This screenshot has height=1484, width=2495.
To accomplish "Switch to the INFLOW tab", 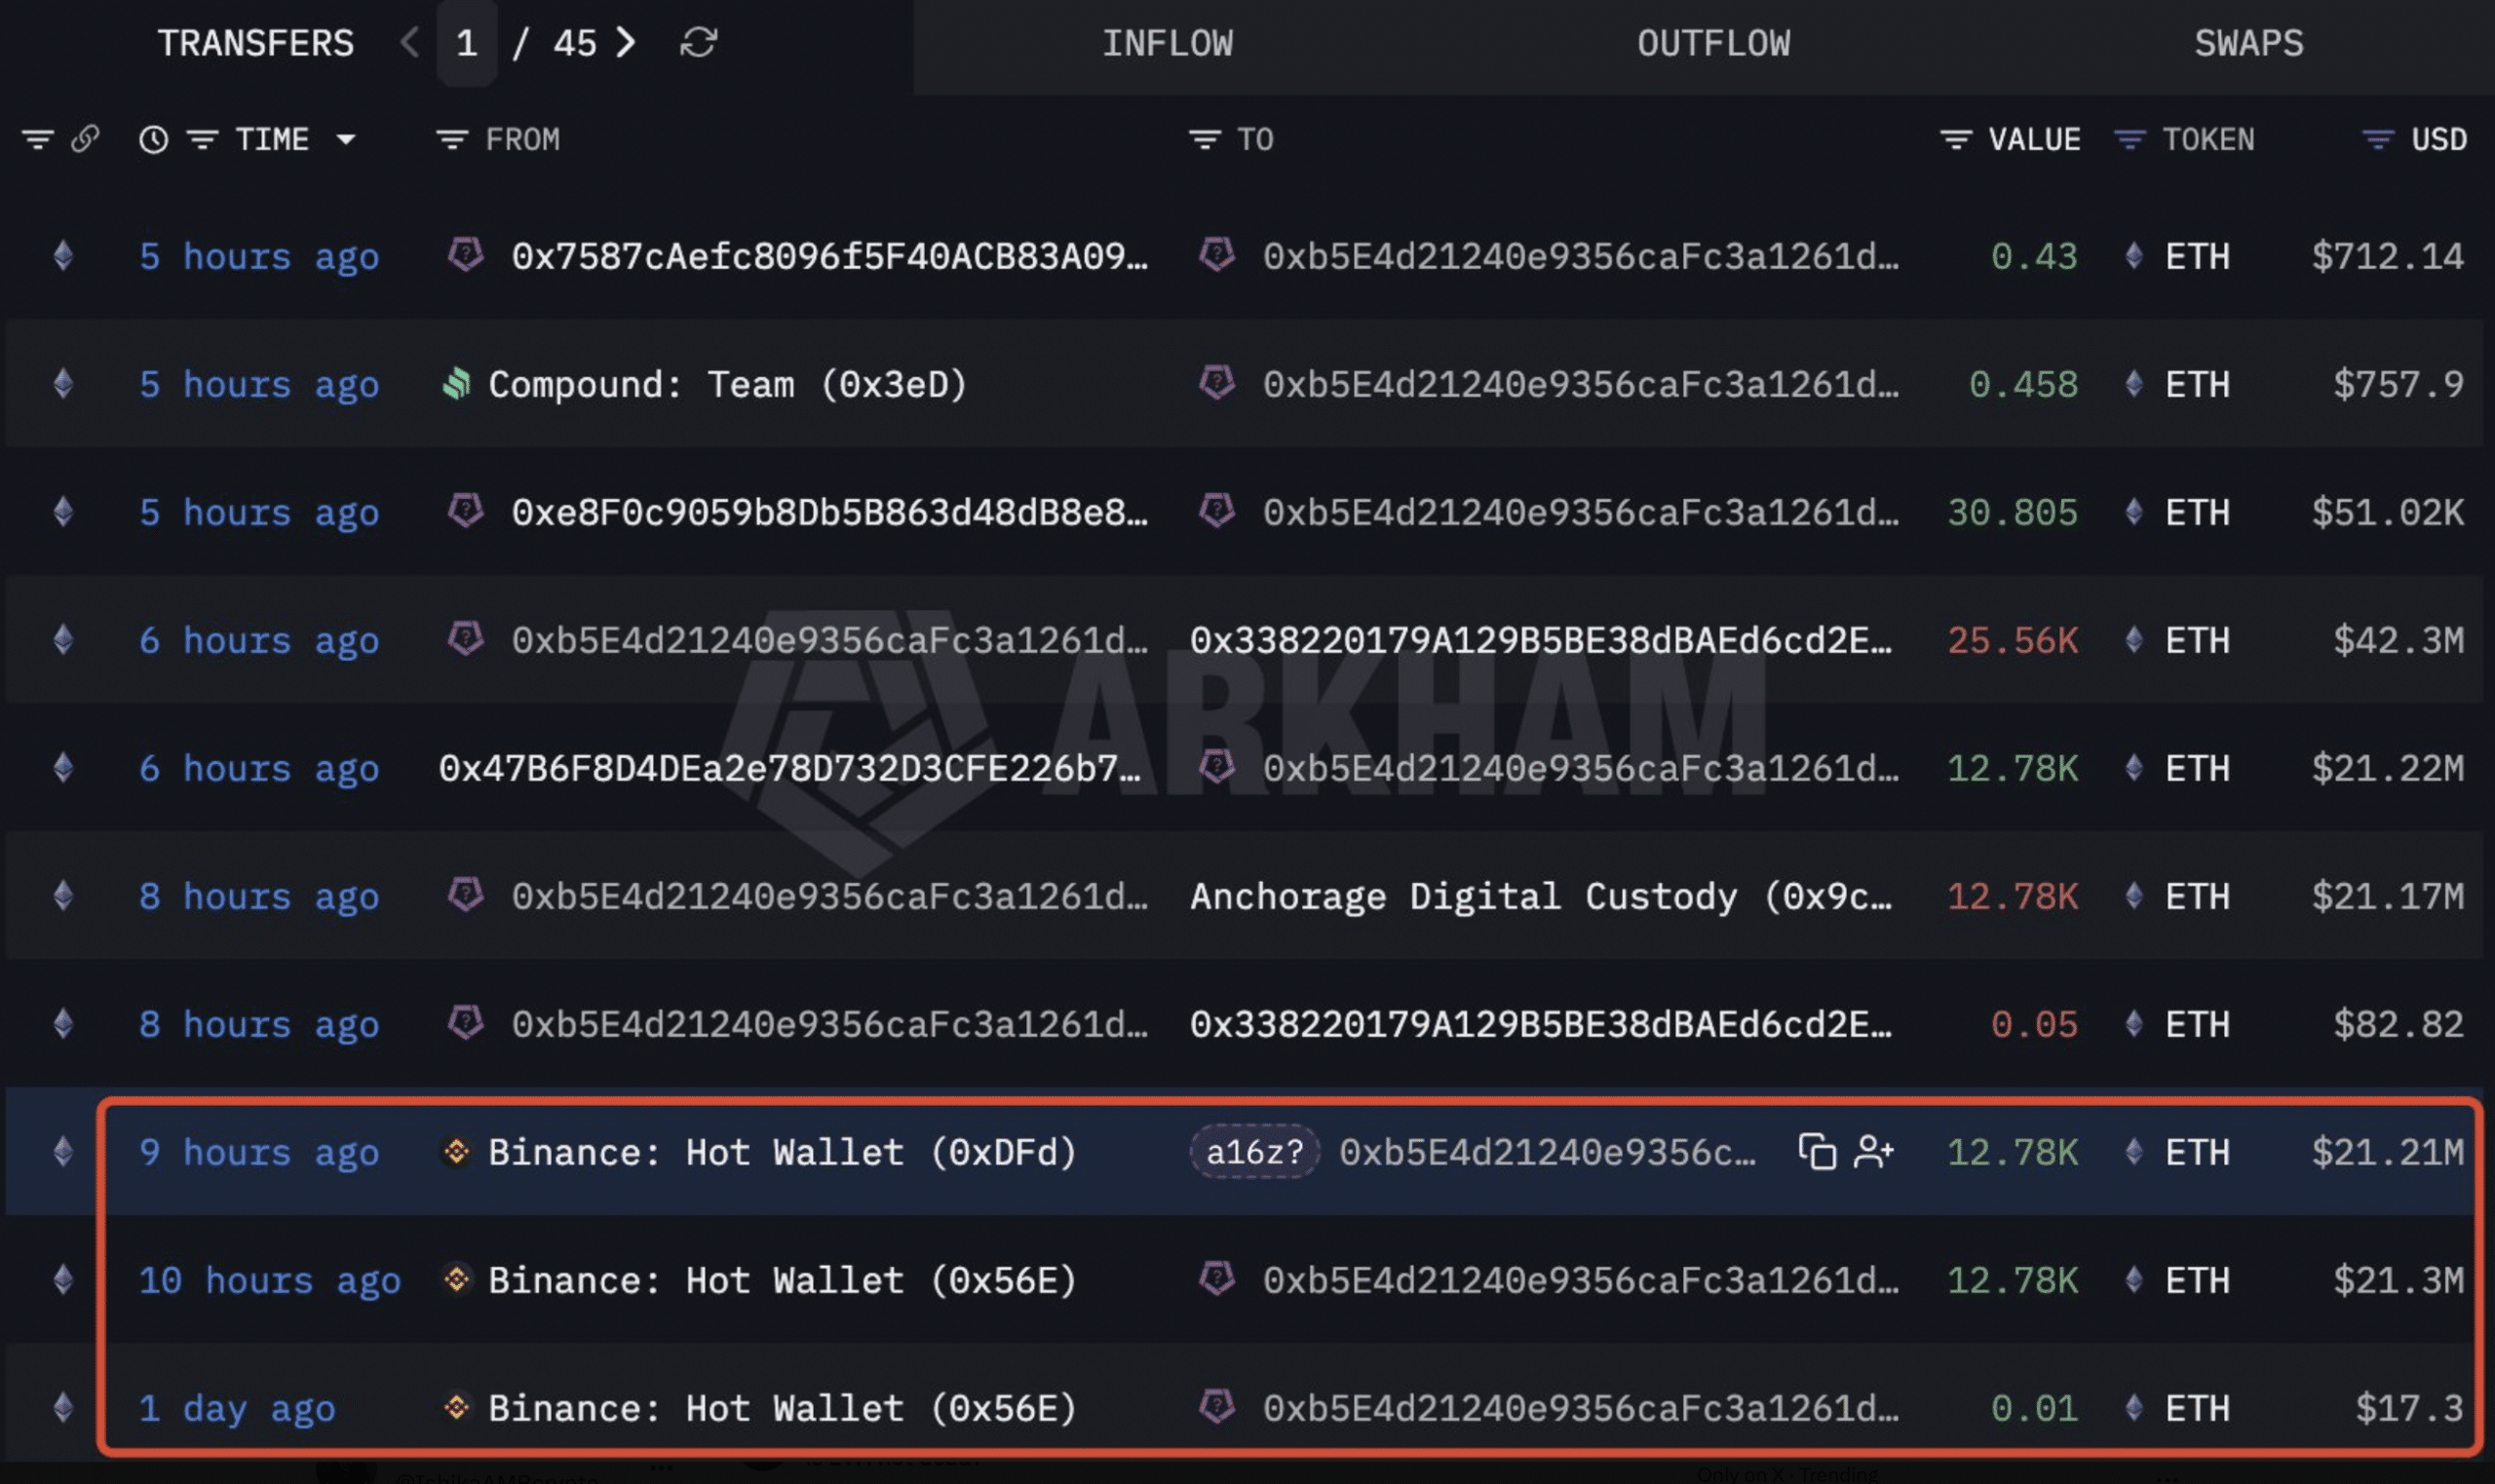I will (x=1167, y=43).
